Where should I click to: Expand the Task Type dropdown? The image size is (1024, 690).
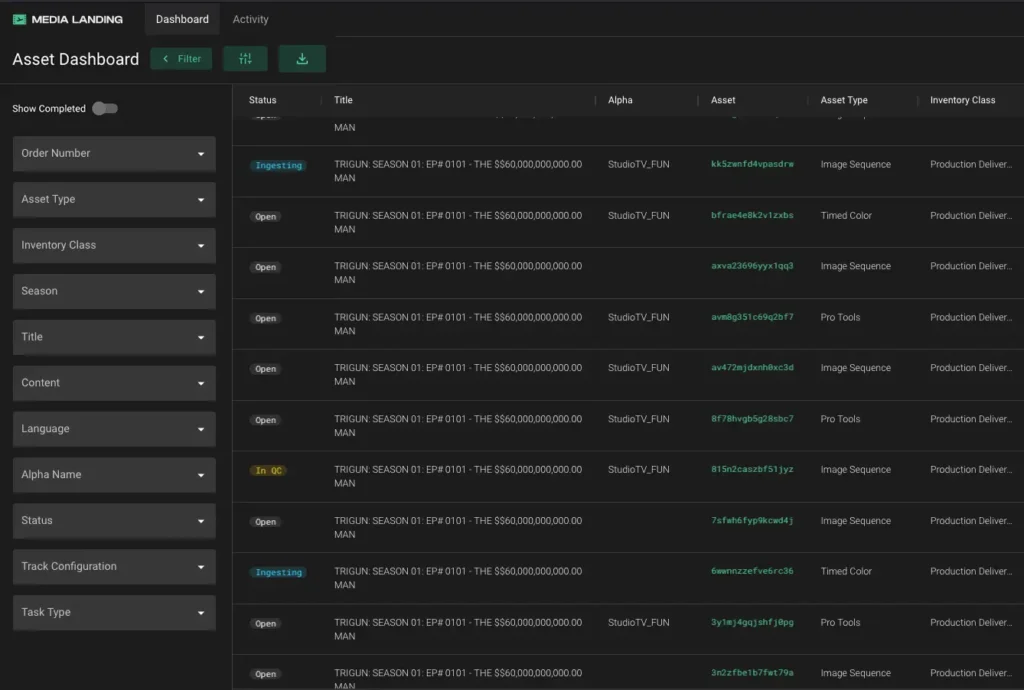114,613
